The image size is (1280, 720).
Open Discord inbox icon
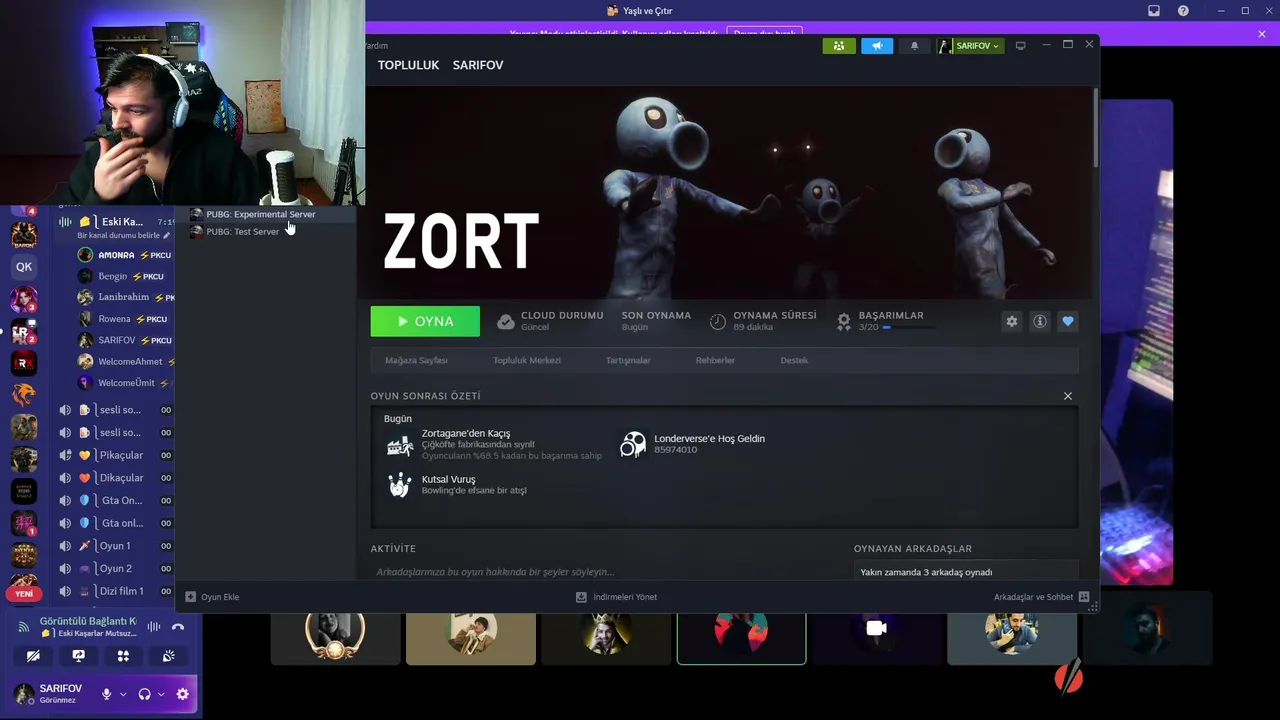(x=1154, y=11)
